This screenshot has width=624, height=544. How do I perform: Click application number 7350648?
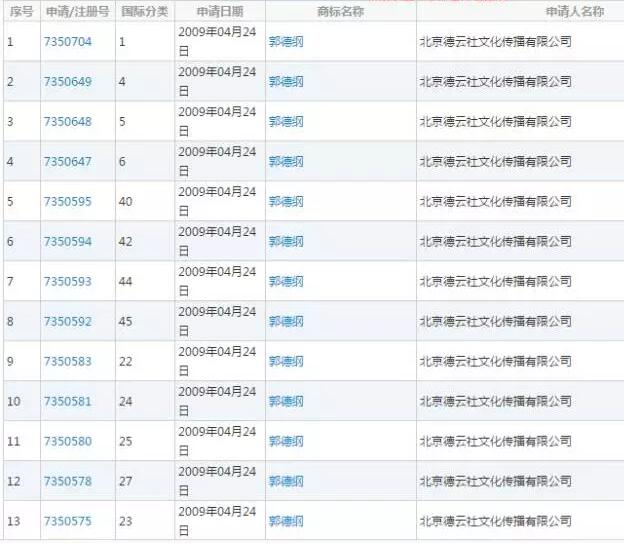click(x=67, y=122)
